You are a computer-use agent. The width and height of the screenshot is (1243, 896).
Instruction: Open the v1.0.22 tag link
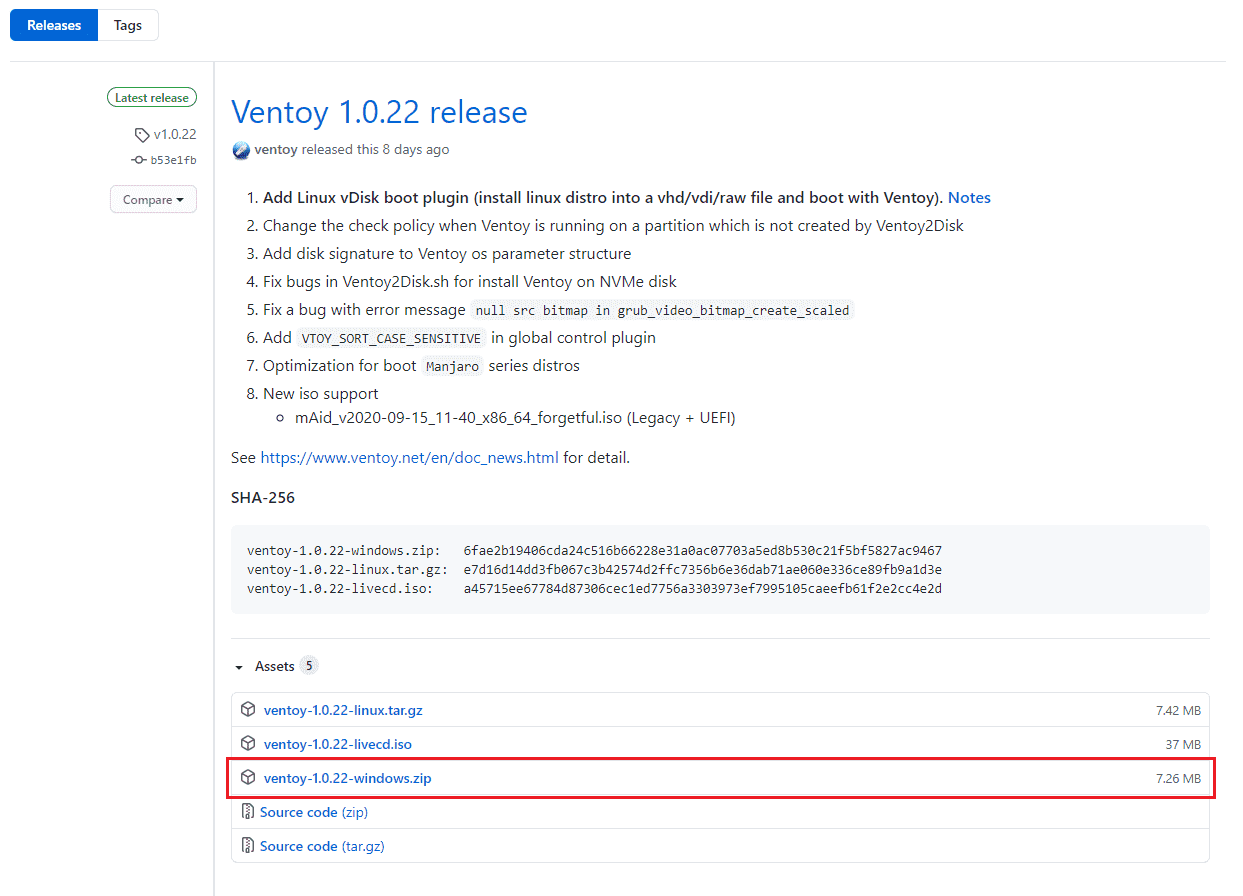(175, 134)
